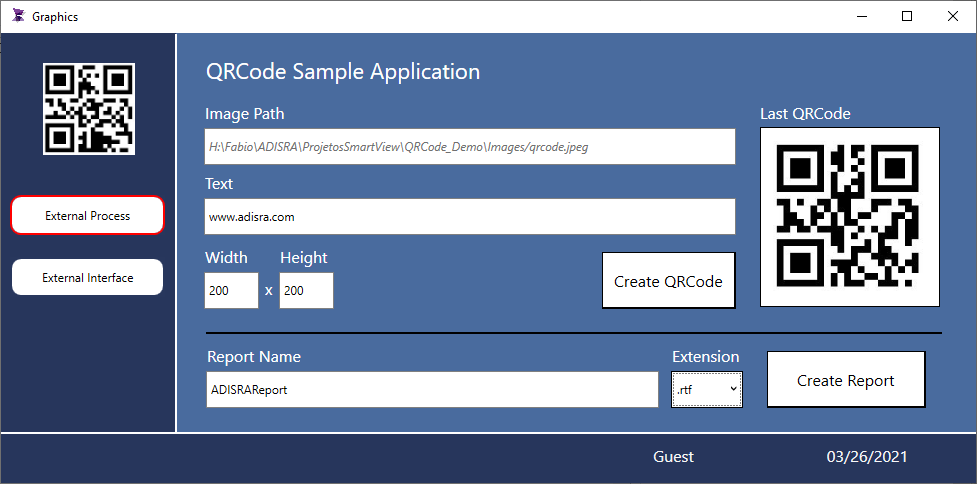Click the Height input box
Screen dimensions: 977x484
coord(306,290)
